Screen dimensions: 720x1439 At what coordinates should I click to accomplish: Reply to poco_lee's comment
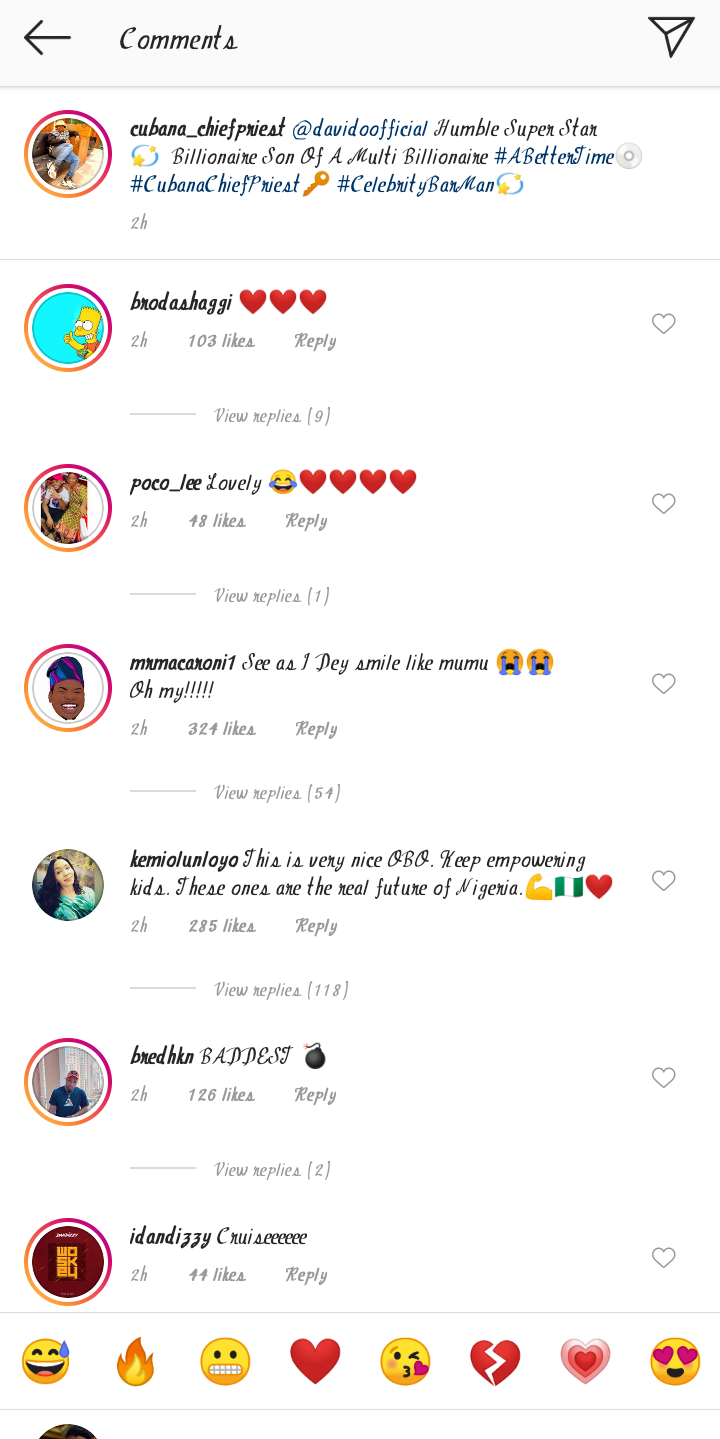click(306, 521)
